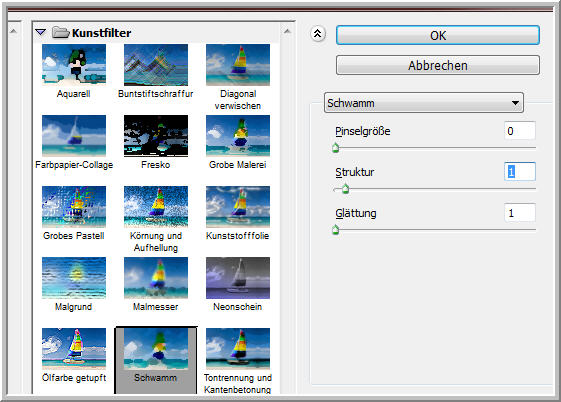Click the Abbrechen button

(438, 65)
